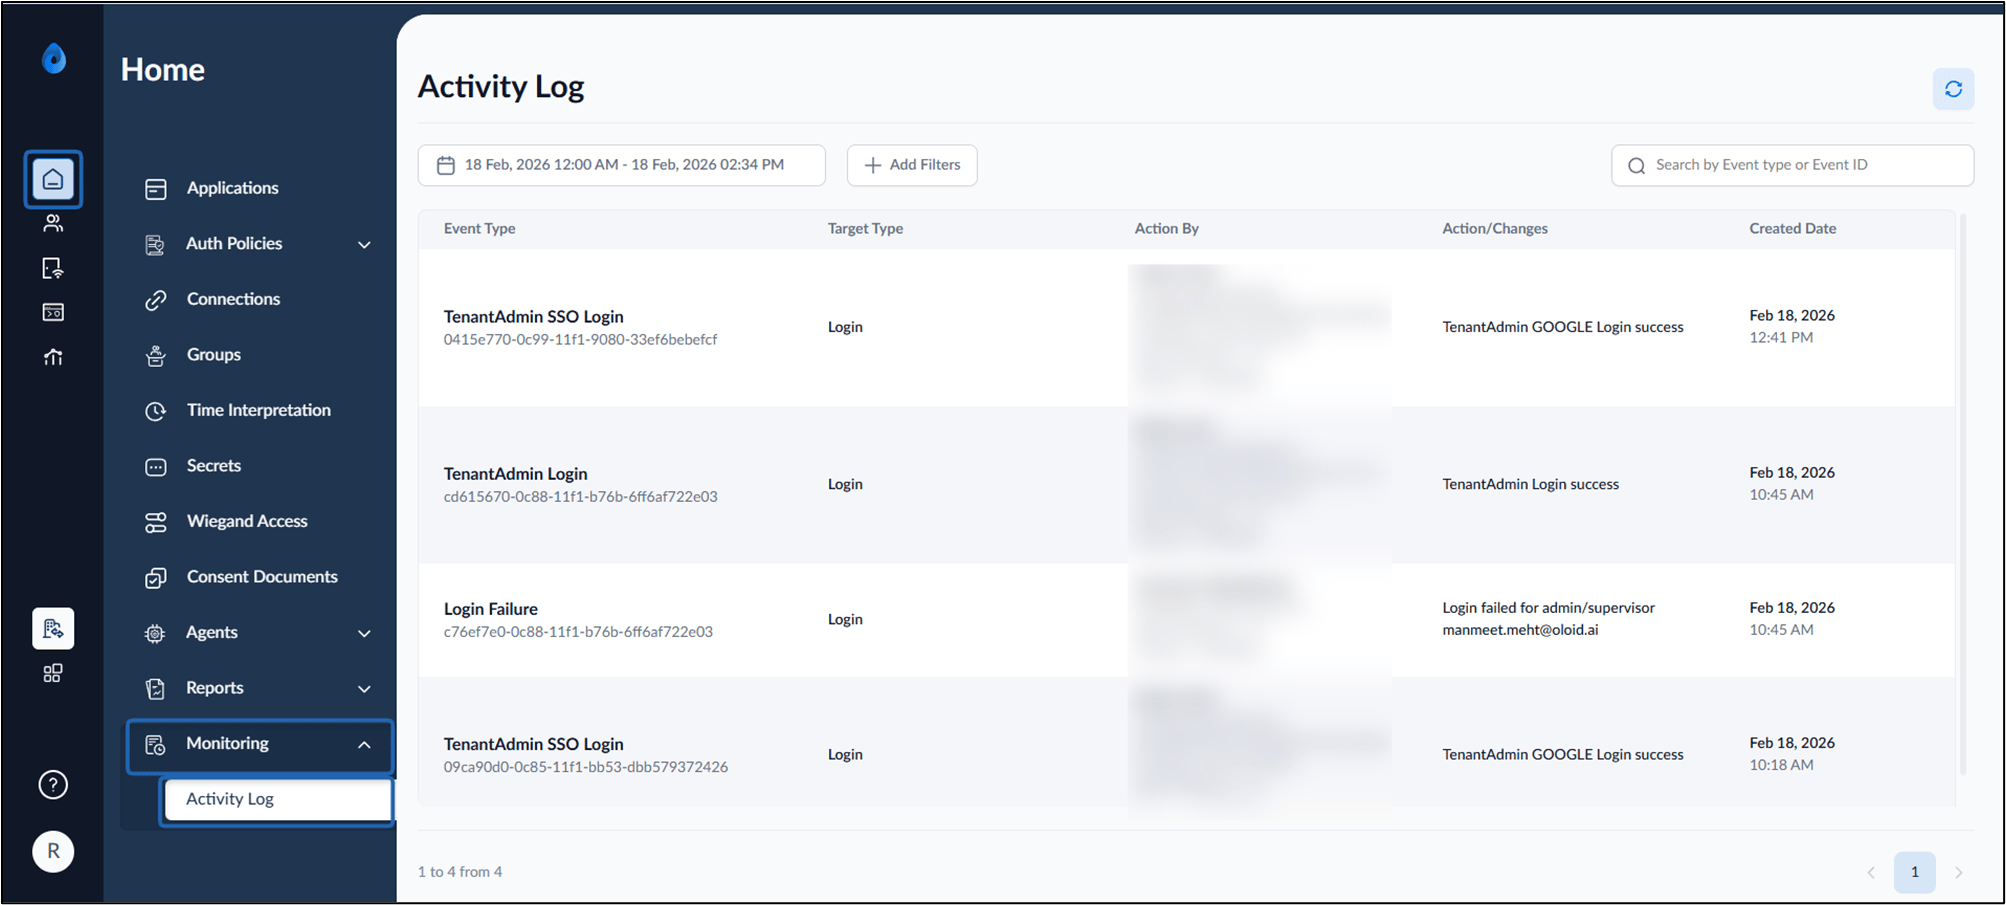
Task: Click the Action By column header
Action: point(1166,229)
